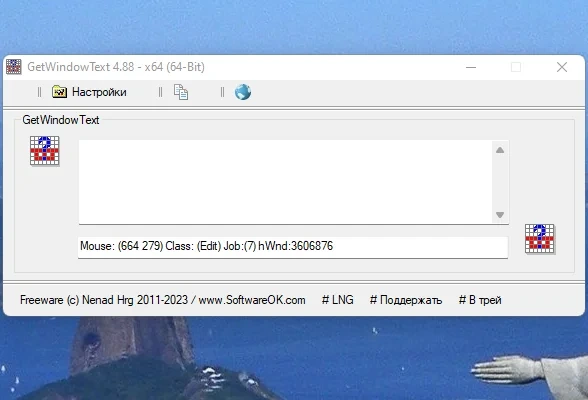Click the Mouse/Class/hWnd info field
The width and height of the screenshot is (588, 400).
click(293, 246)
